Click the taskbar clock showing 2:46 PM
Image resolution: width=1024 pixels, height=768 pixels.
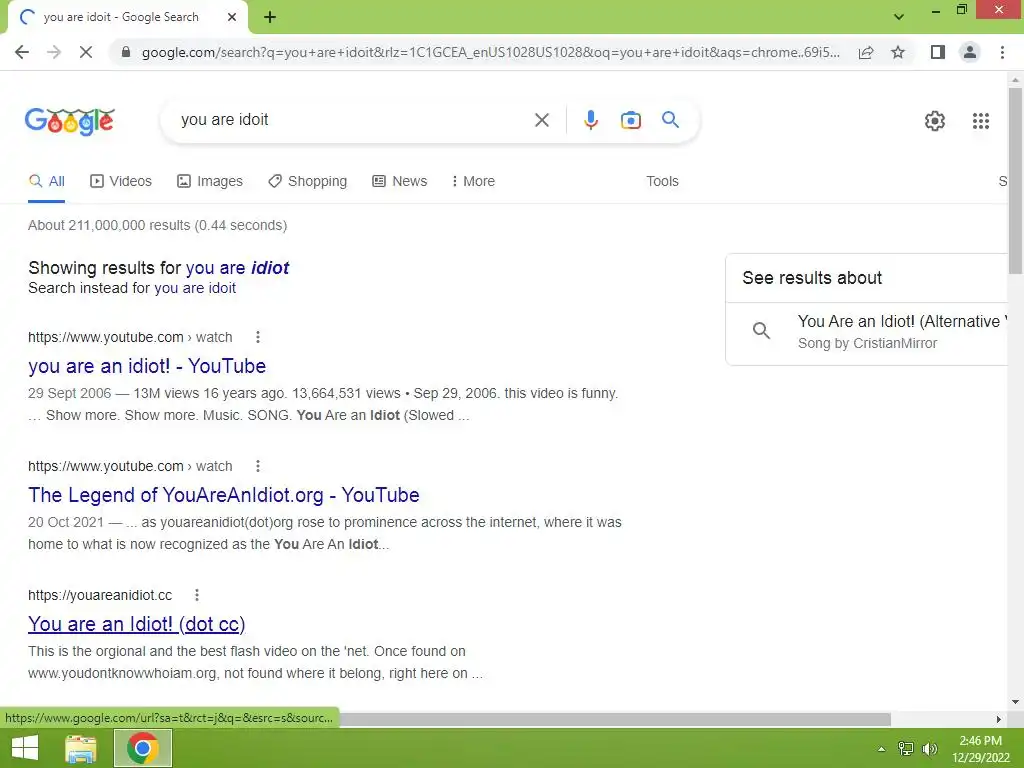click(x=980, y=749)
